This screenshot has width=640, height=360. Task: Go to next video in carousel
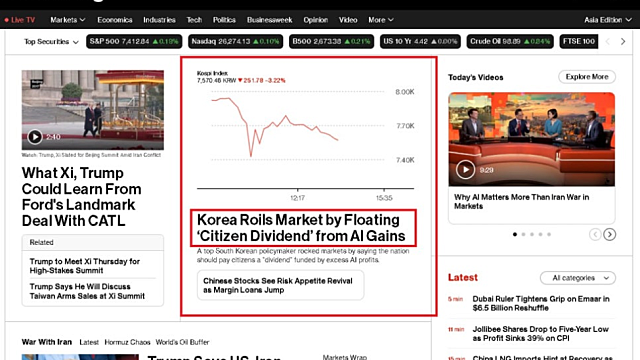tap(610, 234)
